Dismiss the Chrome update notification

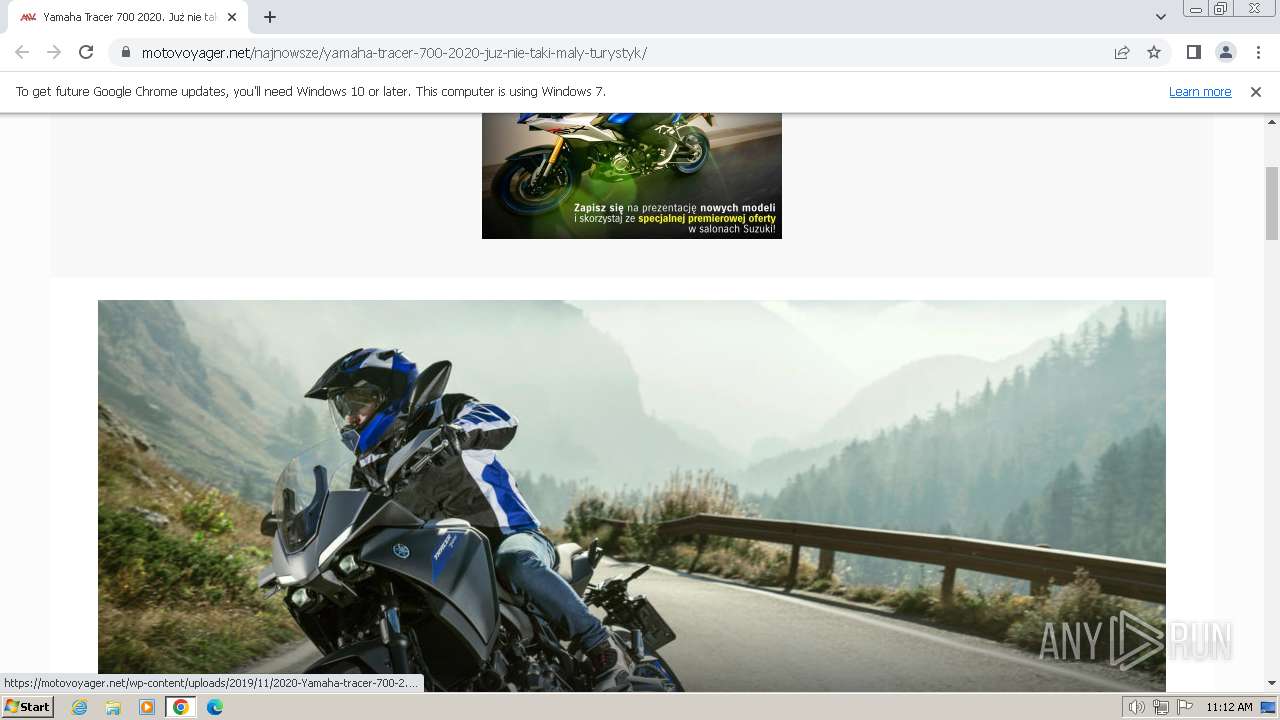tap(1256, 91)
